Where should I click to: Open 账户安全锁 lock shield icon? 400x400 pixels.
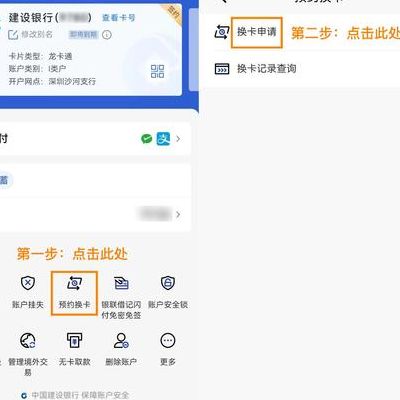(x=168, y=283)
